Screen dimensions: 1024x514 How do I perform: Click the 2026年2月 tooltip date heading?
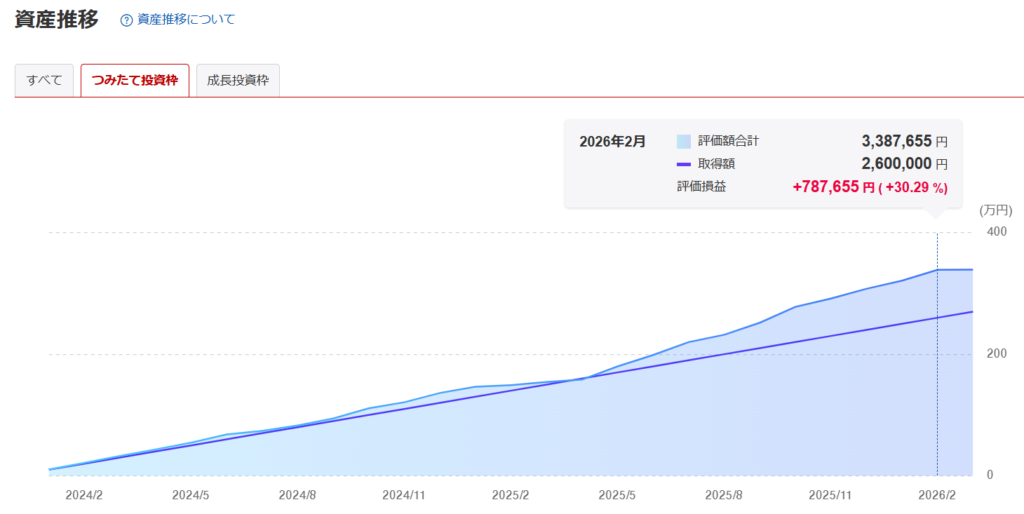(612, 142)
